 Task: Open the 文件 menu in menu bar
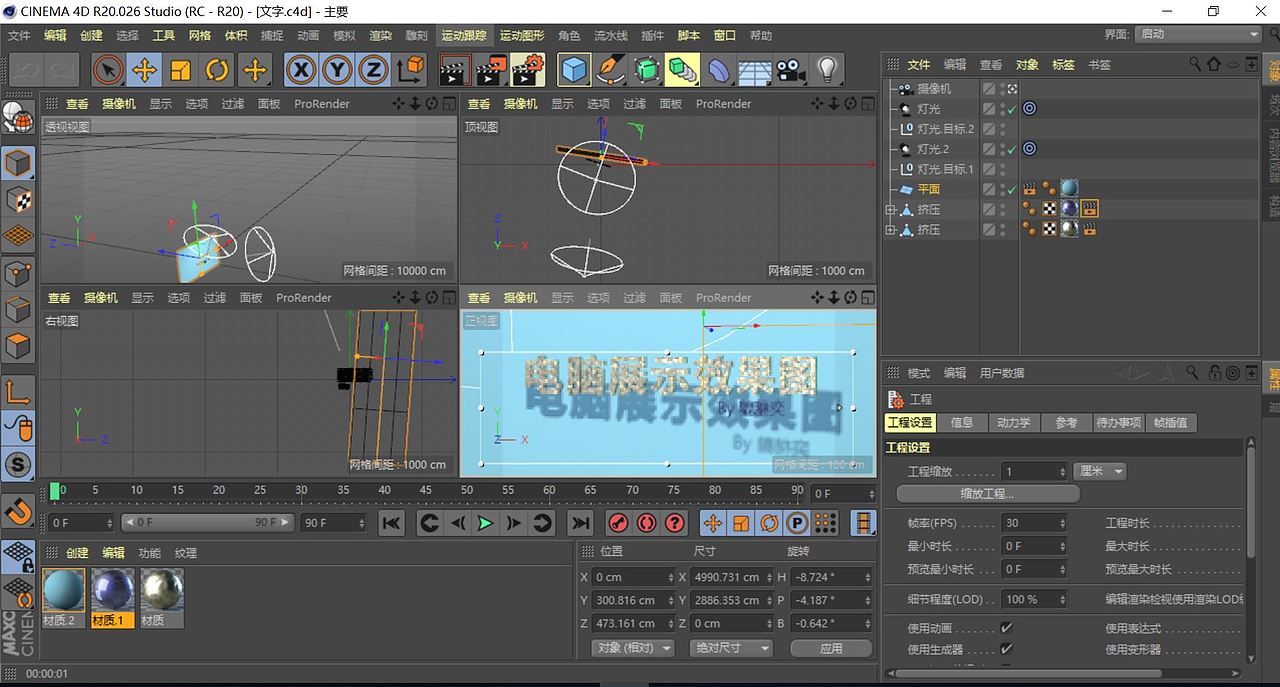(19, 35)
